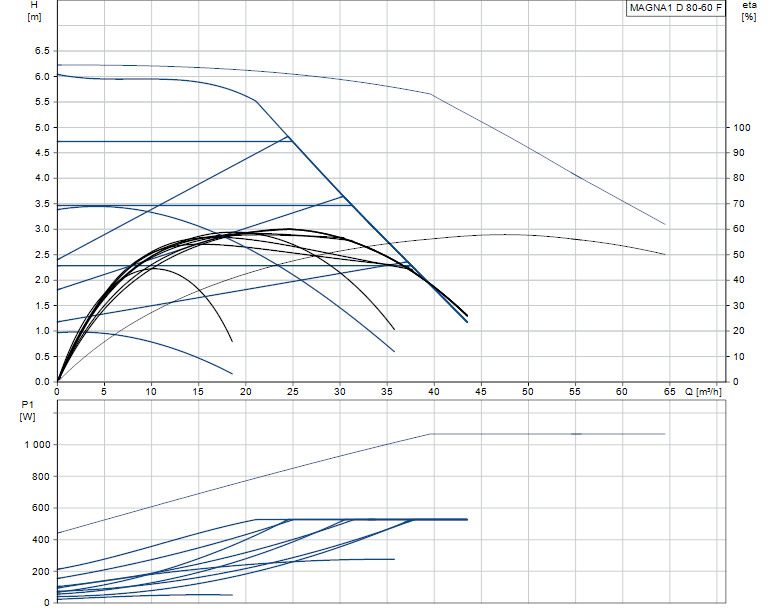This screenshot has width=774, height=611.
Task: Select the 25 tick on the Q axis
Action: pos(292,392)
